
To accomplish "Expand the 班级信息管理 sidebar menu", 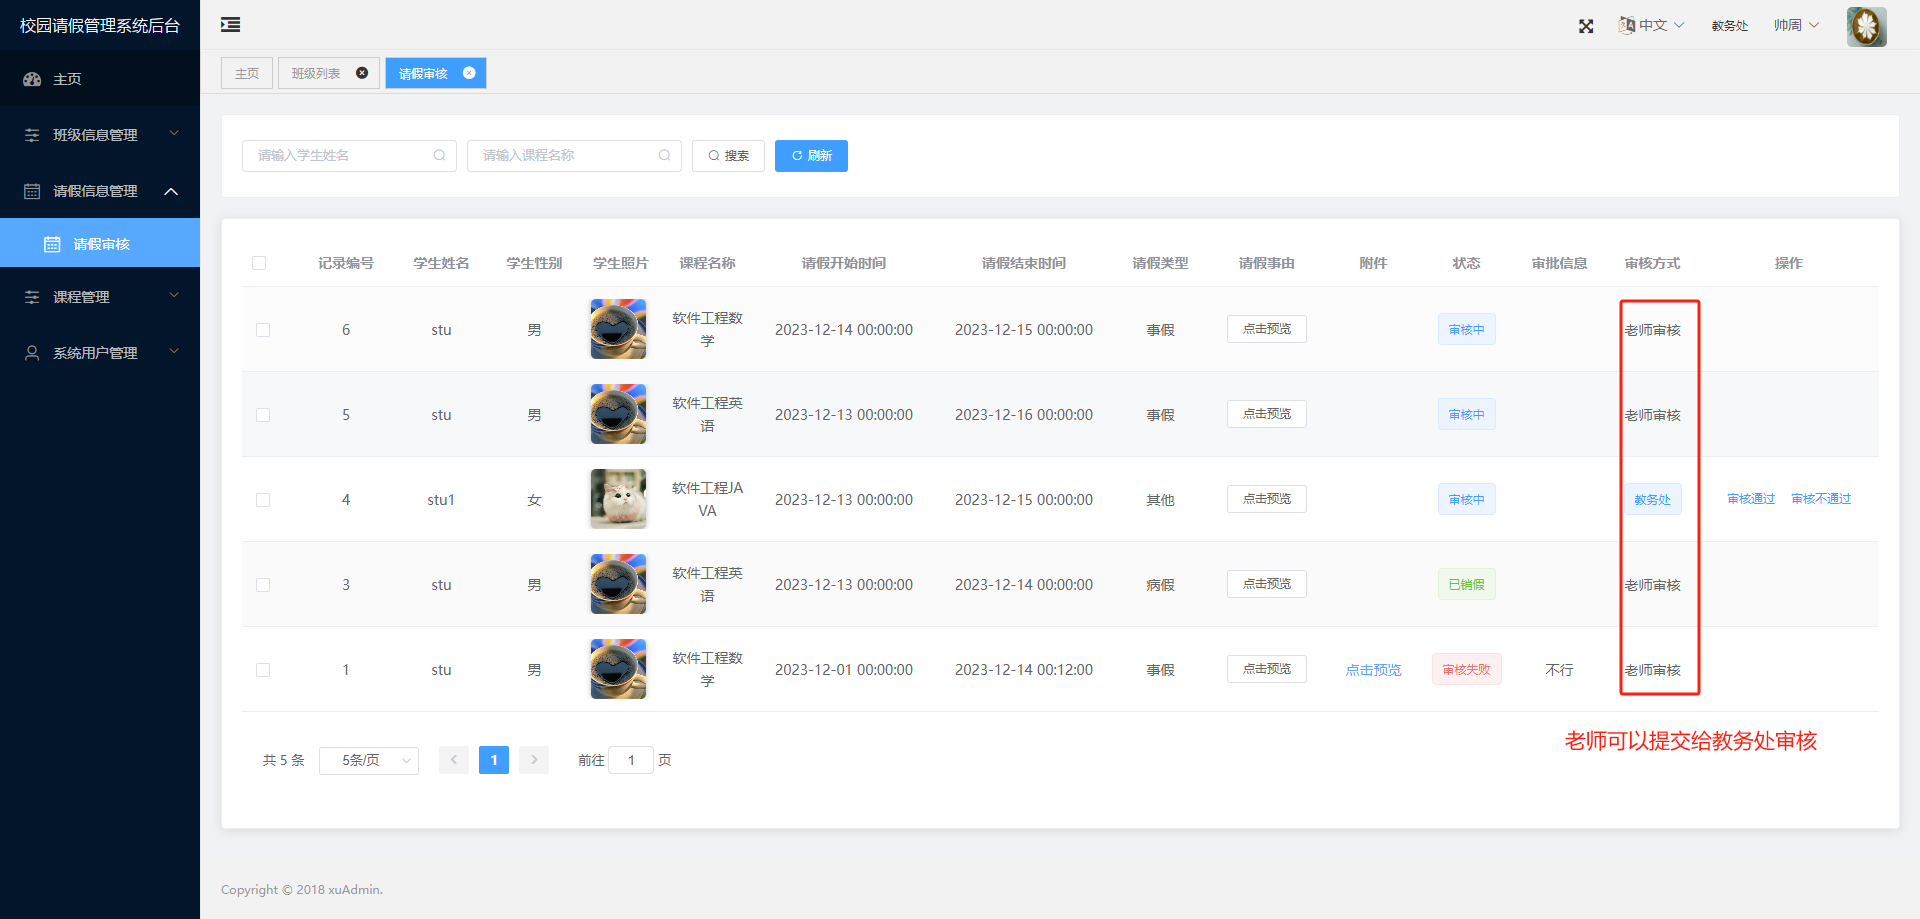I will (x=100, y=135).
